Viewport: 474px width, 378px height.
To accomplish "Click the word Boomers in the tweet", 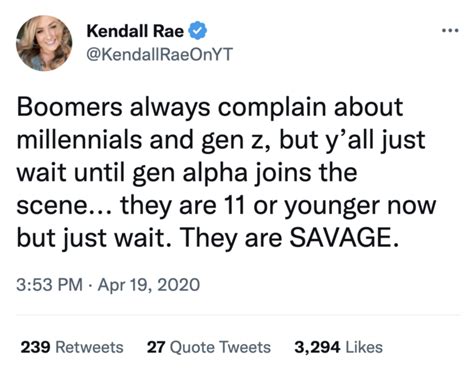I will [70, 107].
